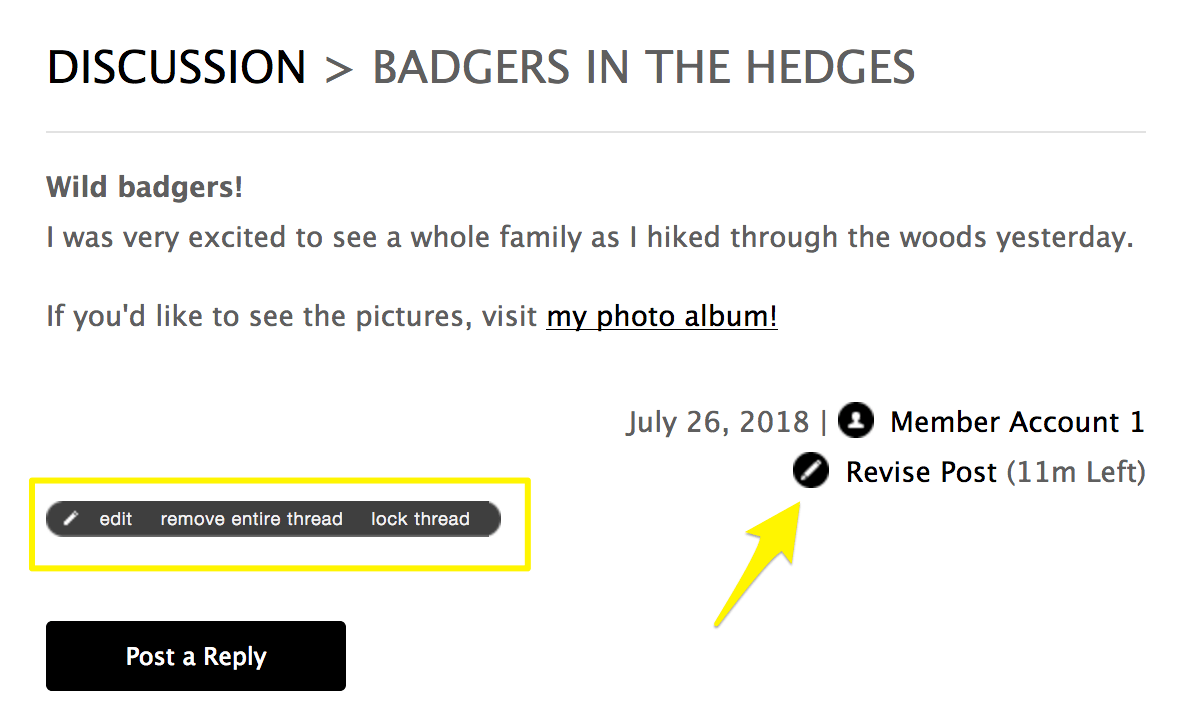Image resolution: width=1194 pixels, height=724 pixels.
Task: Choose "remove entire thread" in the toolbar
Action: tap(251, 519)
